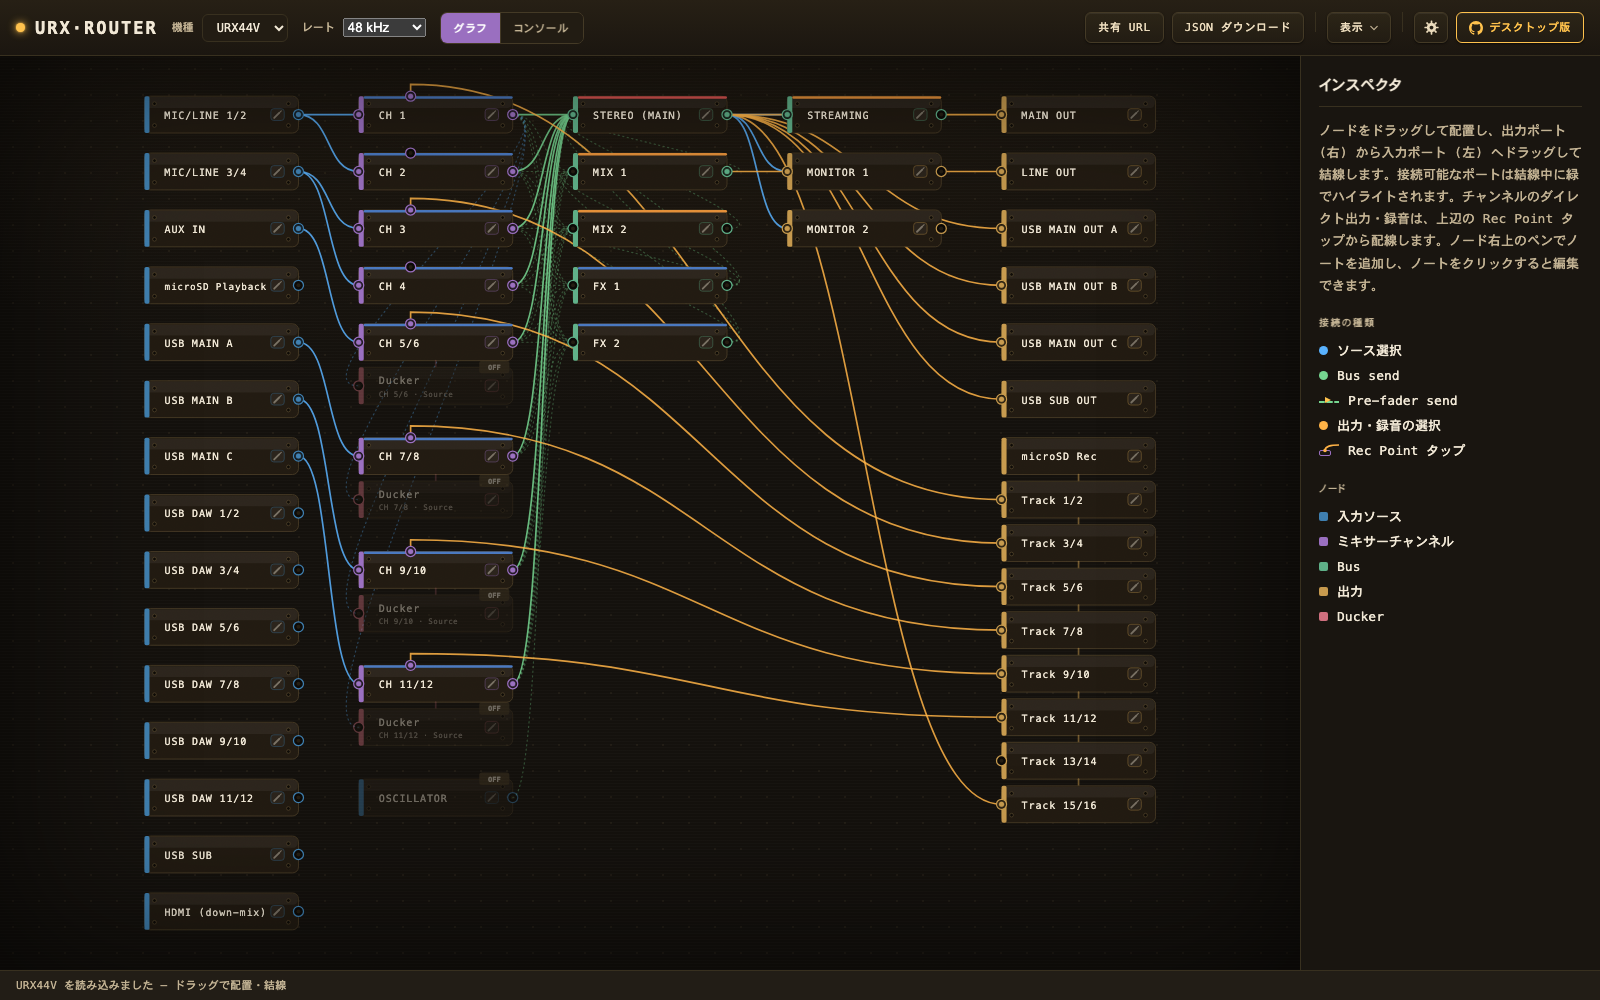Click the pencil icon on MONITOR 2

(x=920, y=229)
